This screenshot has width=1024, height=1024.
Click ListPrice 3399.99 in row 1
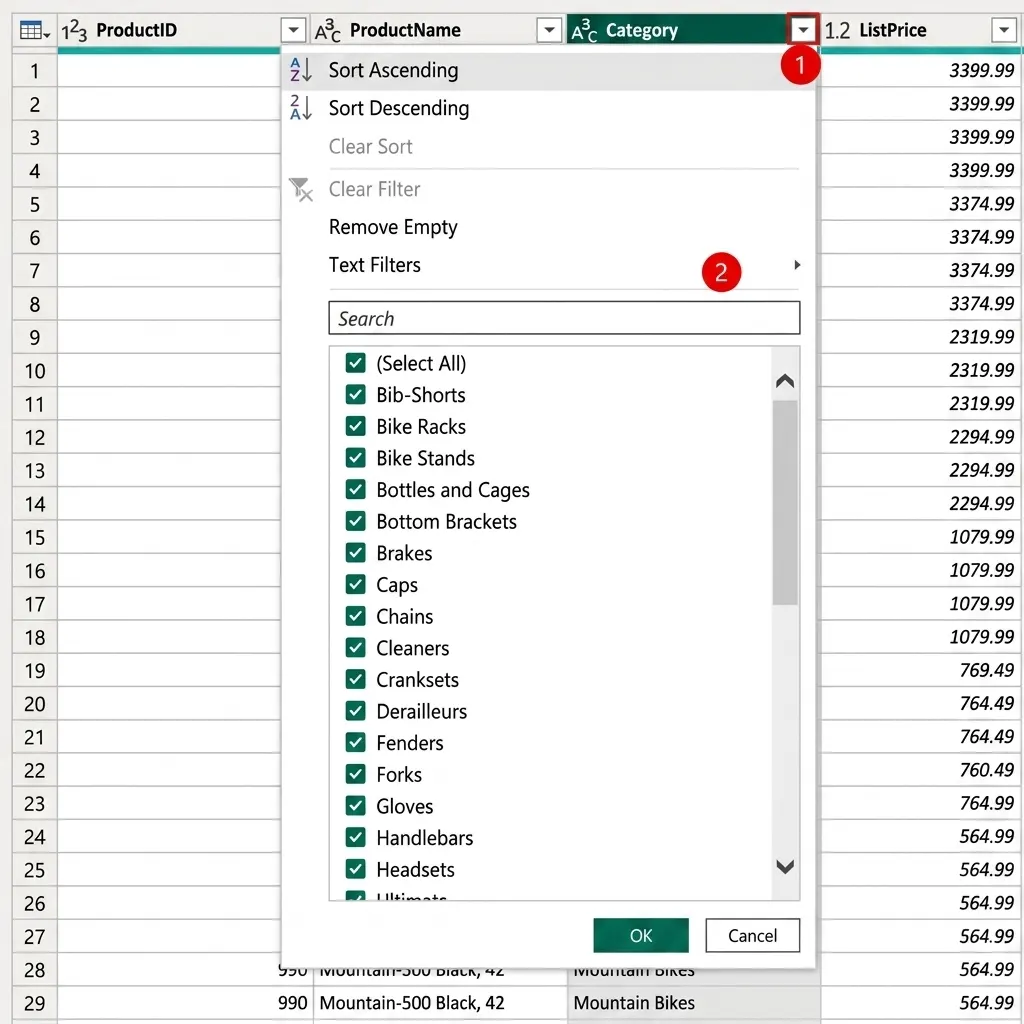tap(921, 71)
